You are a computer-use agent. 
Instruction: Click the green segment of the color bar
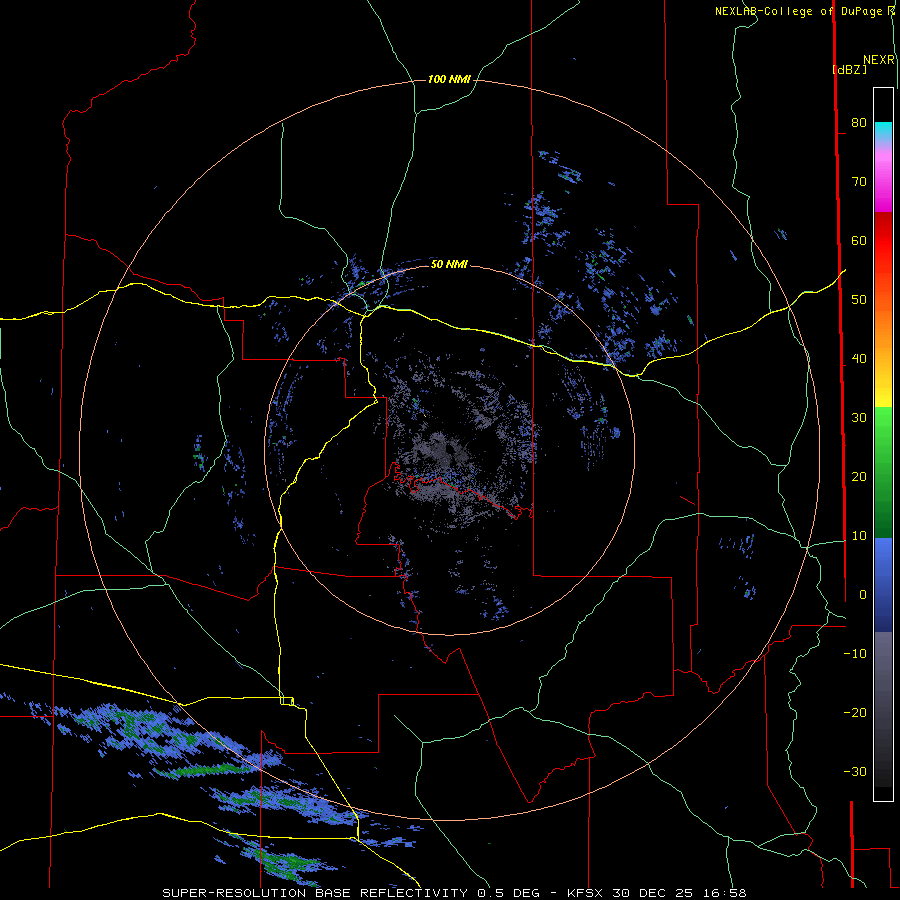[x=883, y=472]
